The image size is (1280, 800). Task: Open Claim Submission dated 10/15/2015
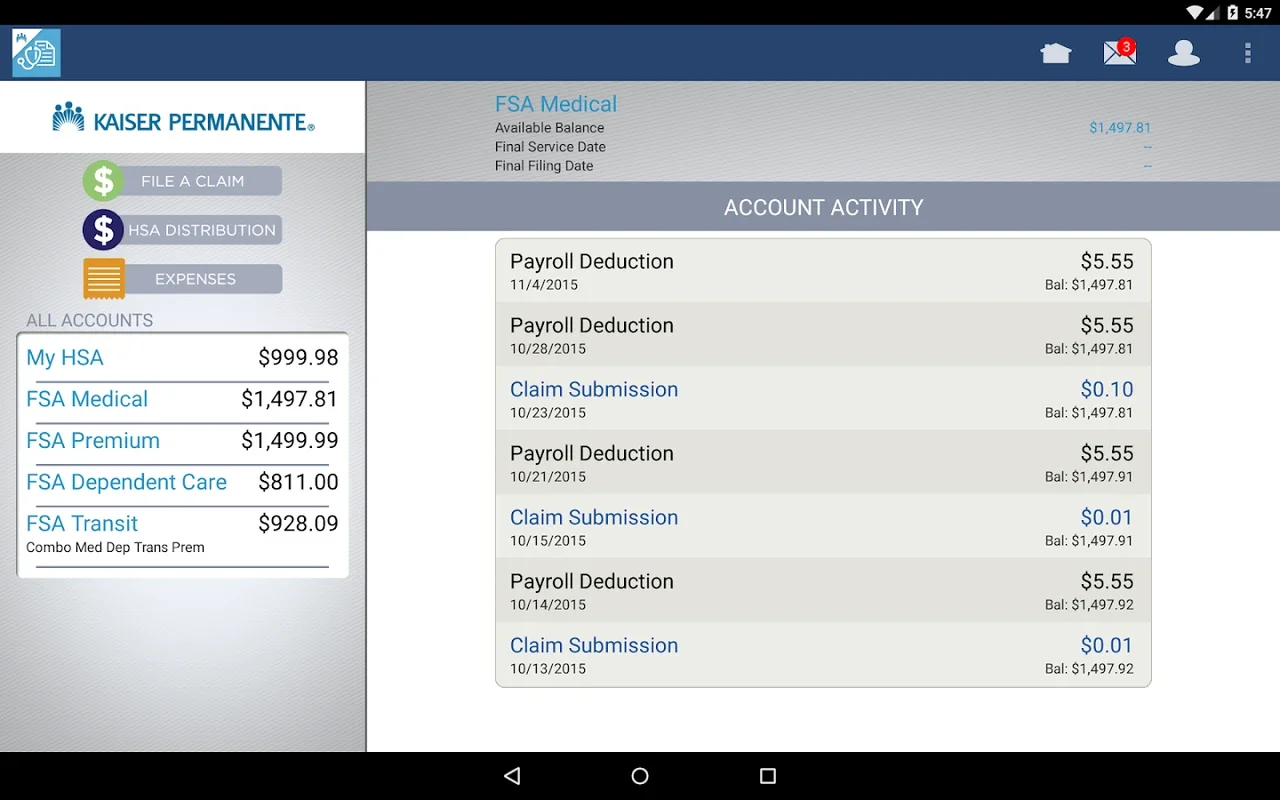click(823, 527)
